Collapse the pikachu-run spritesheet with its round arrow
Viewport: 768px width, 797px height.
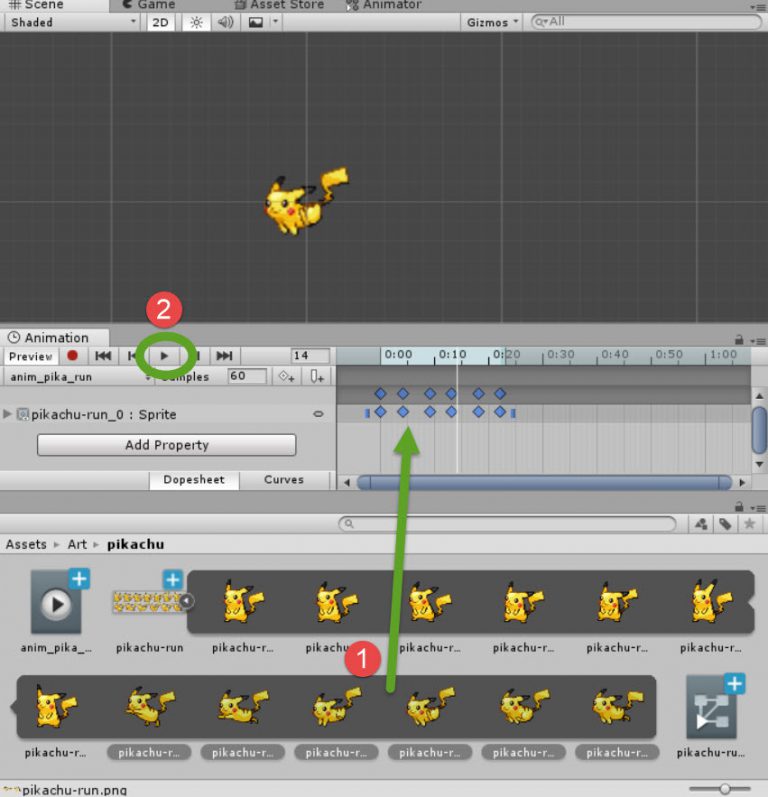[187, 601]
